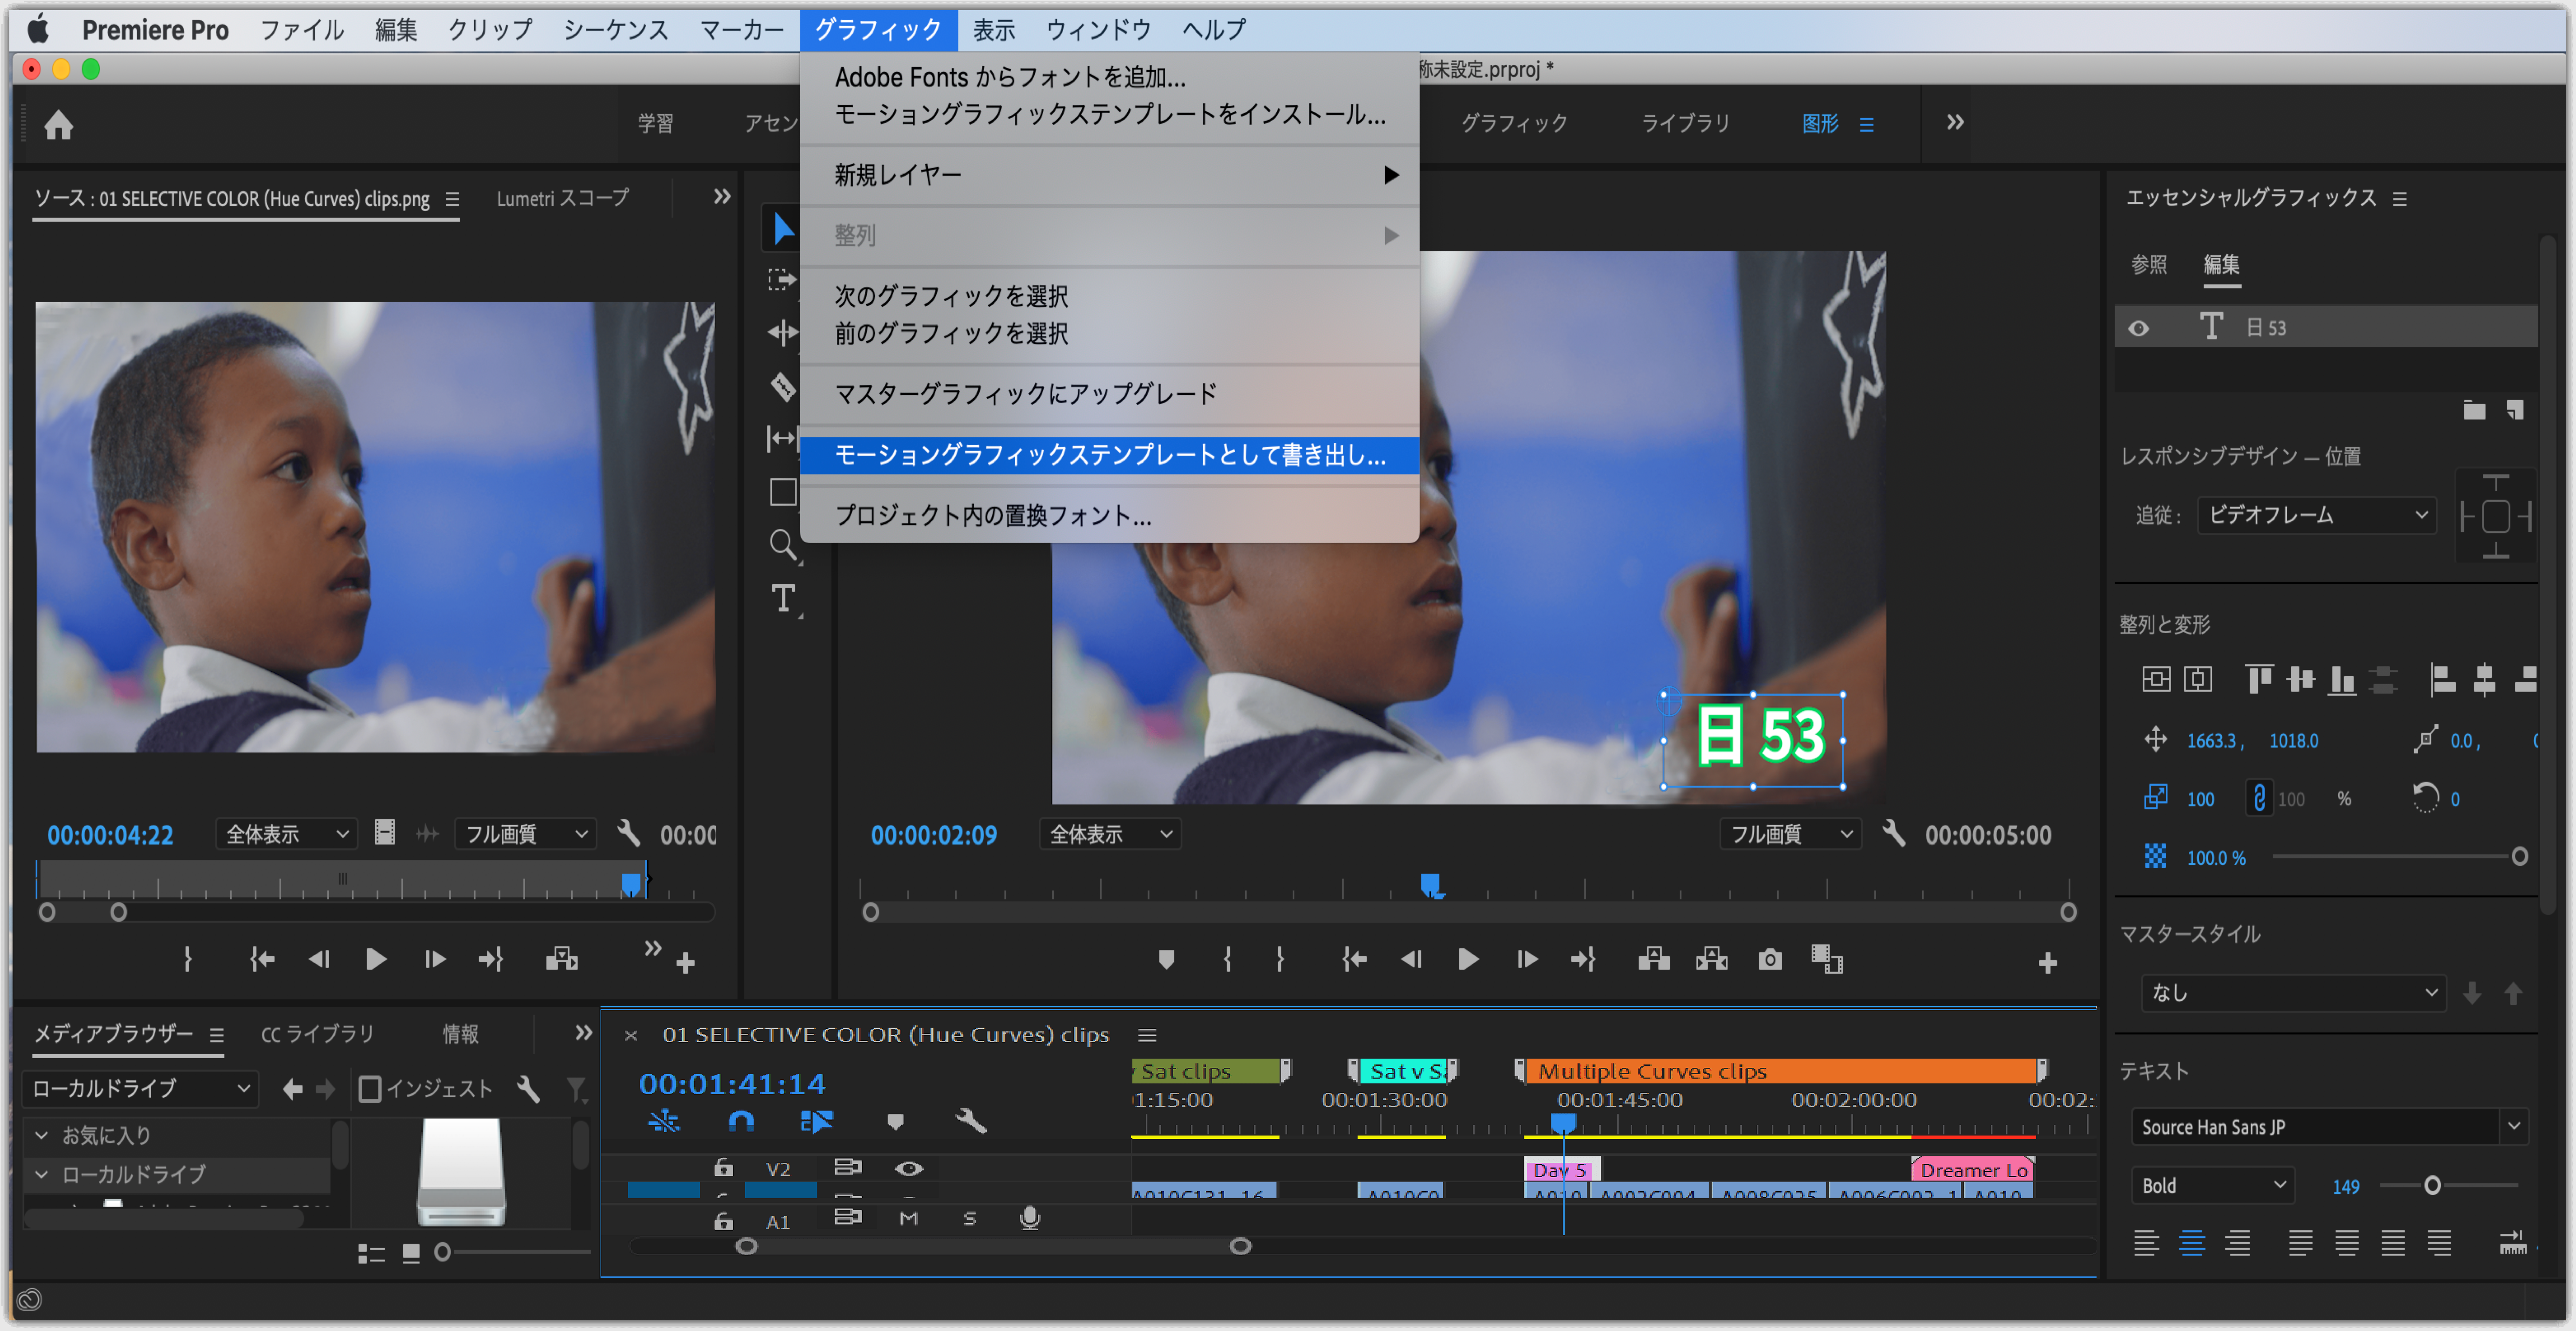Switch to the 編集 tab in Essential Graphics
The width and height of the screenshot is (2576, 1331).
click(x=2221, y=266)
